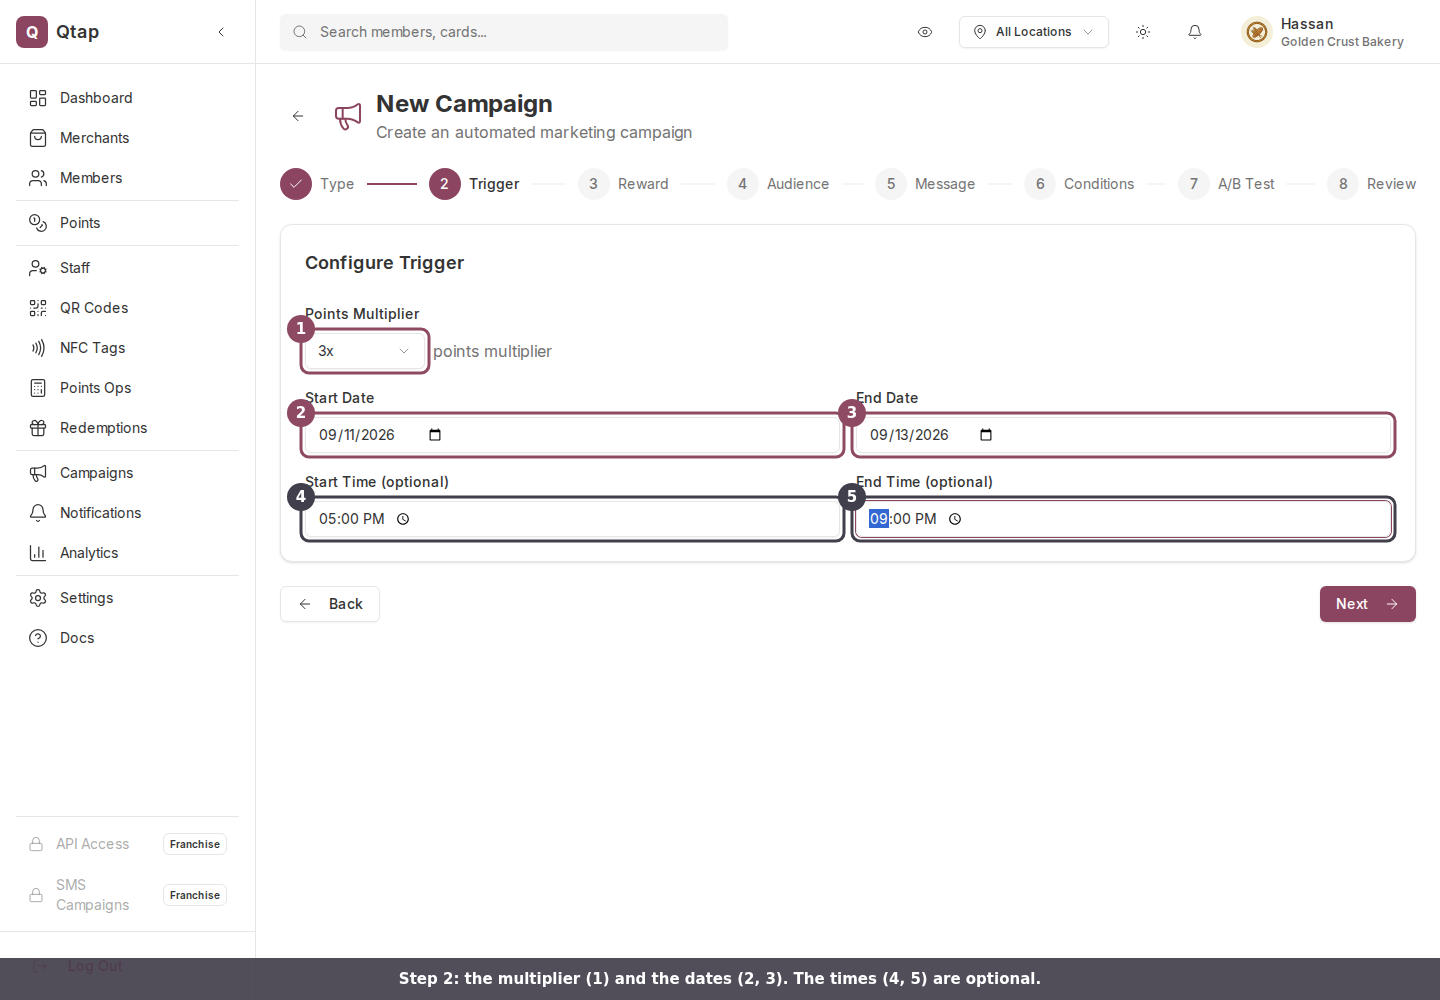Image resolution: width=1440 pixels, height=1000 pixels.
Task: Open the Start Date calendar picker icon
Action: coord(435,435)
